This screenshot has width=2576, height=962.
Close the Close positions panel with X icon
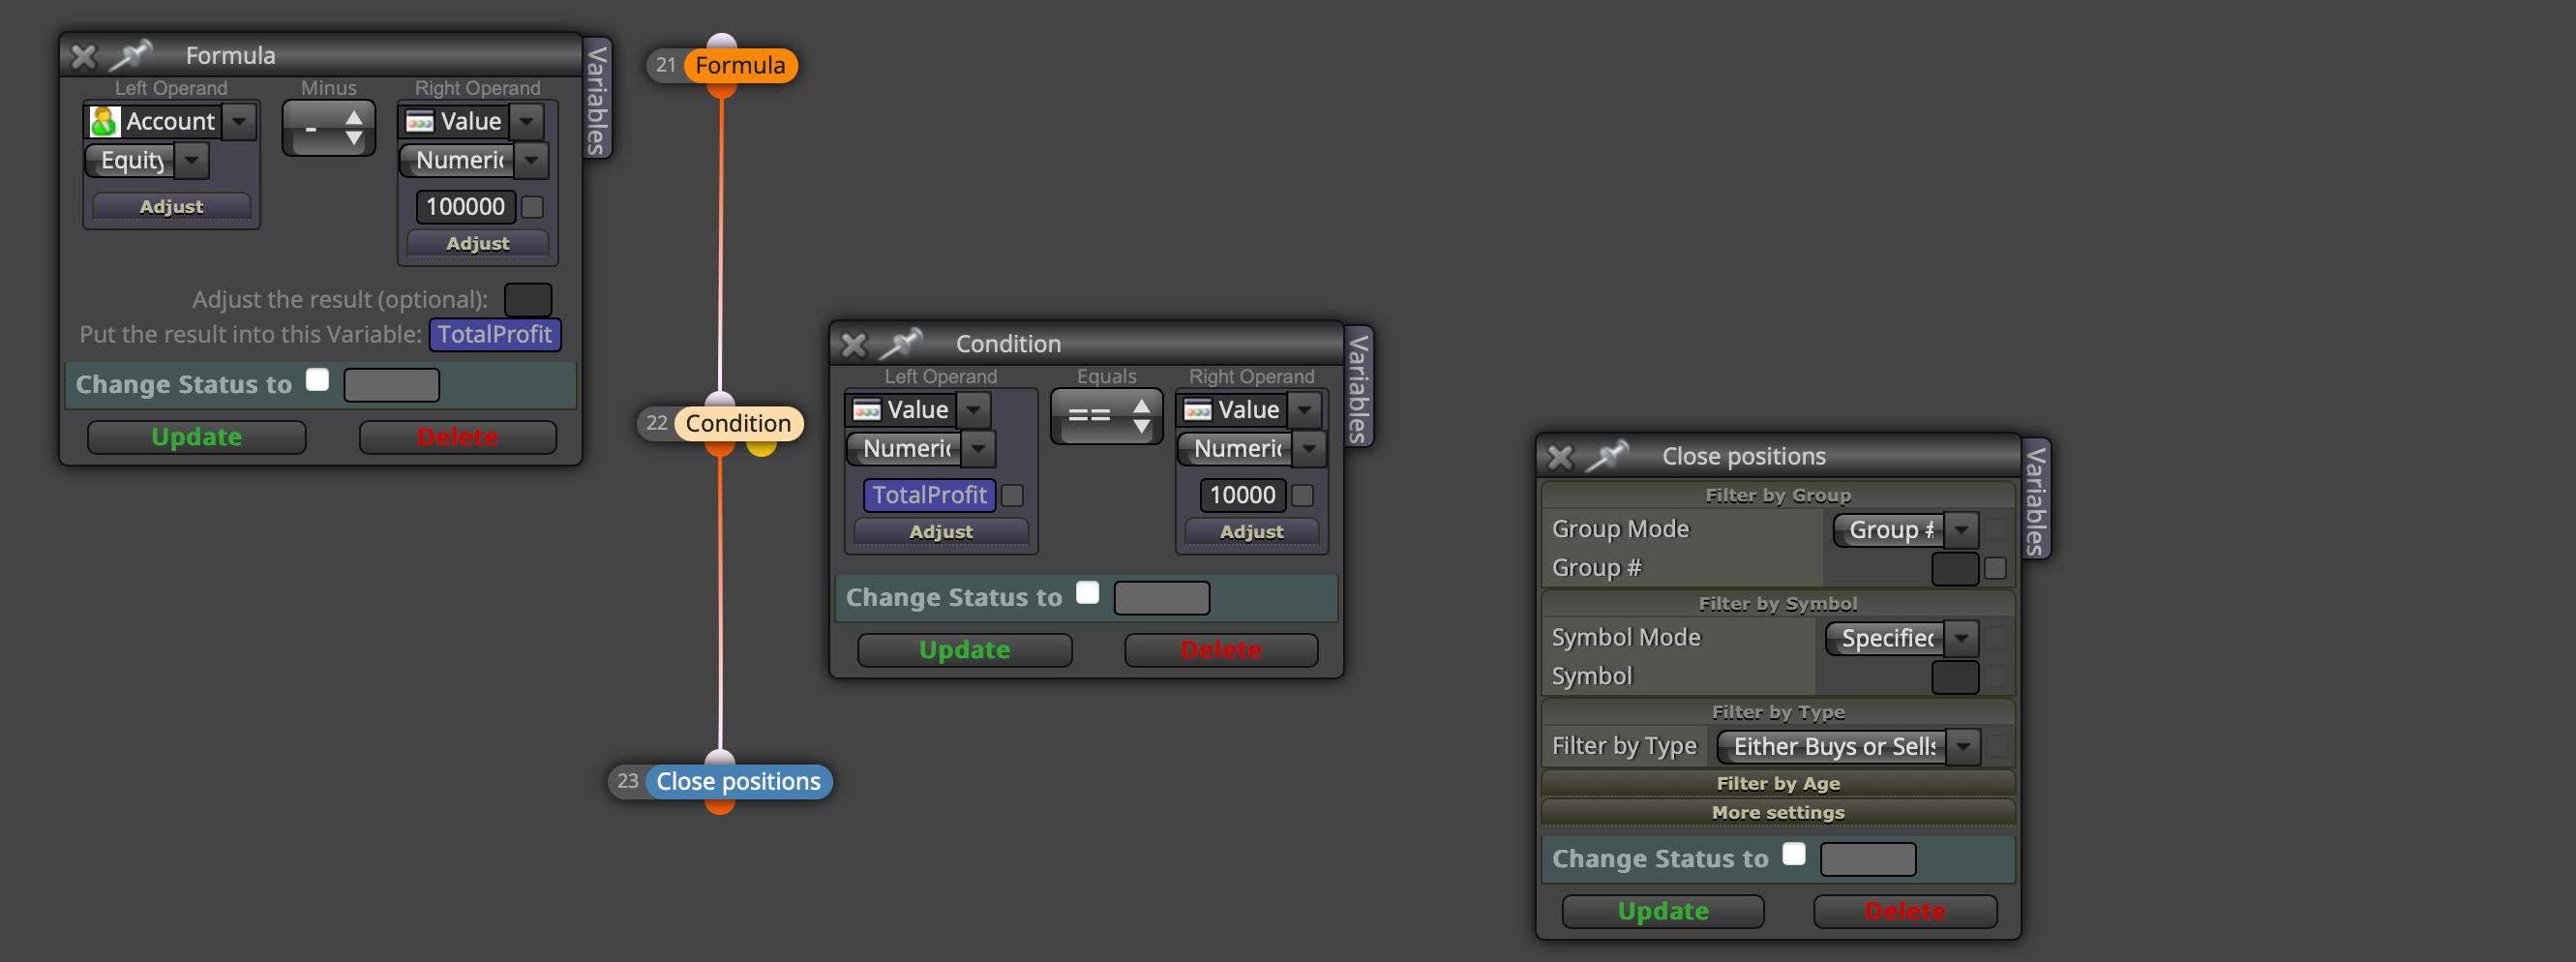(1560, 457)
